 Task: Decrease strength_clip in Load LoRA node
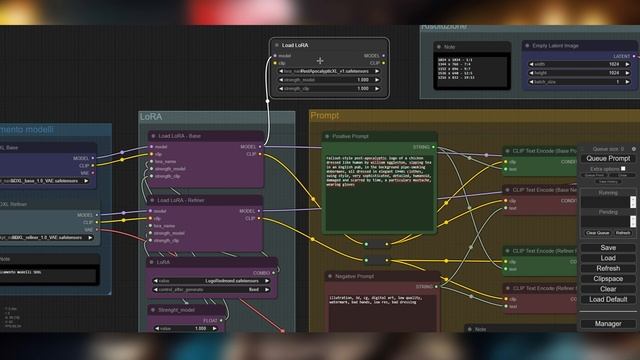(x=281, y=88)
